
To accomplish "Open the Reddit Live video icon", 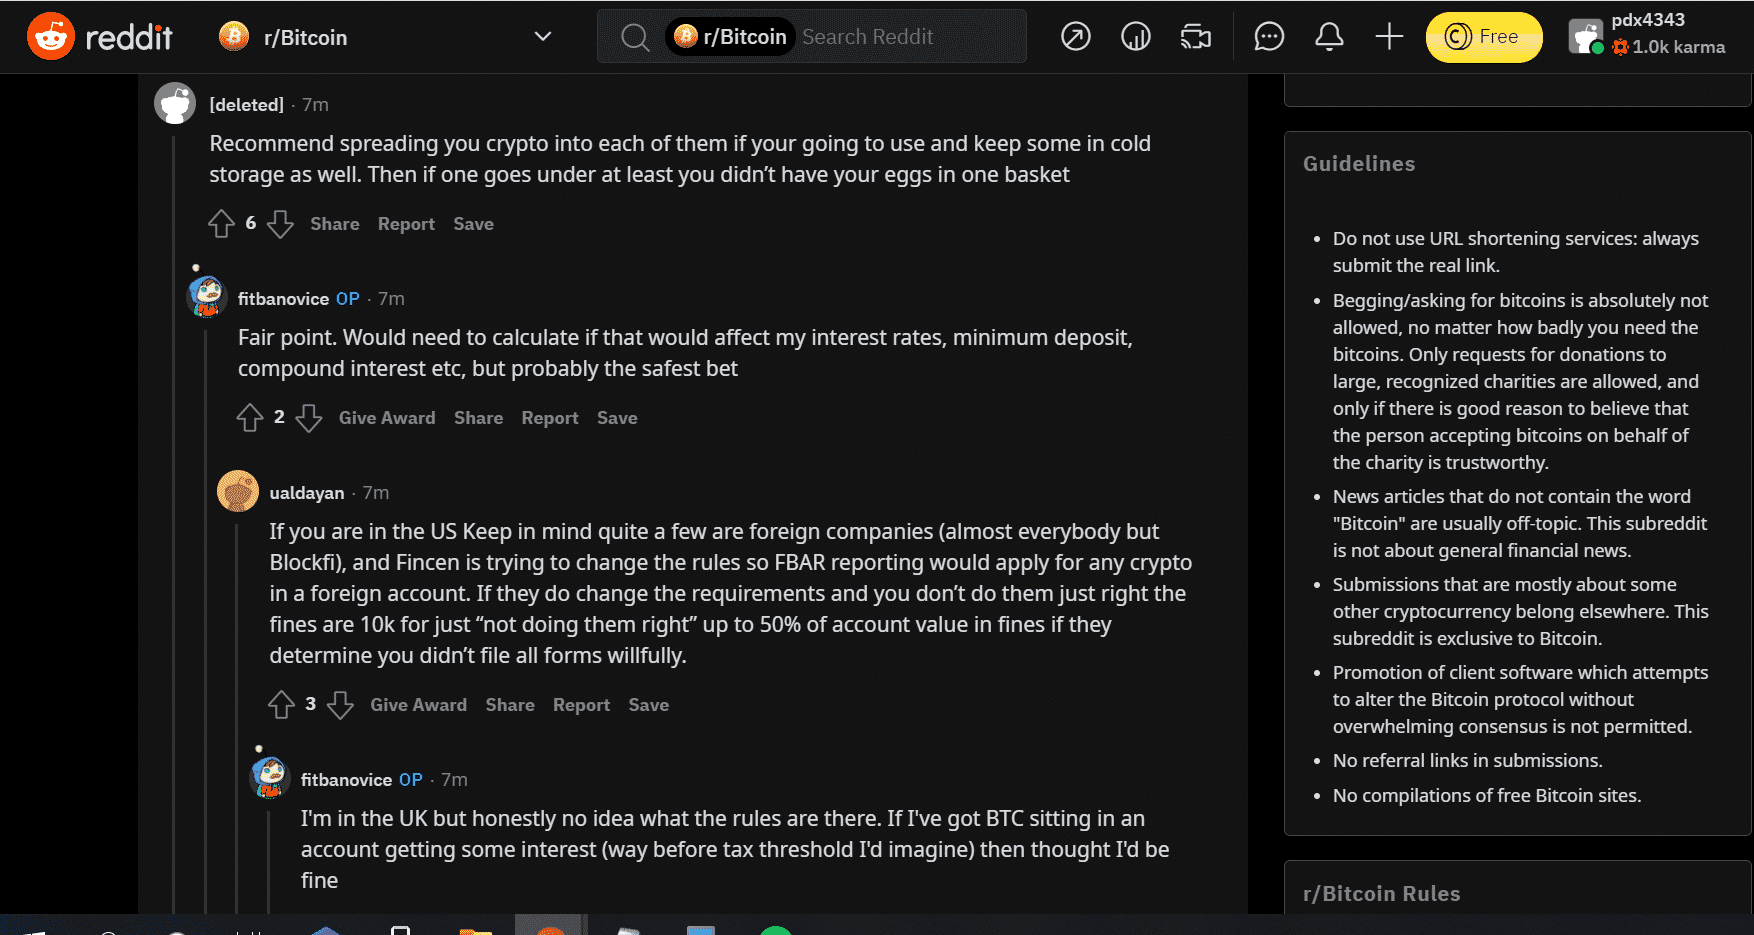I will coord(1196,37).
